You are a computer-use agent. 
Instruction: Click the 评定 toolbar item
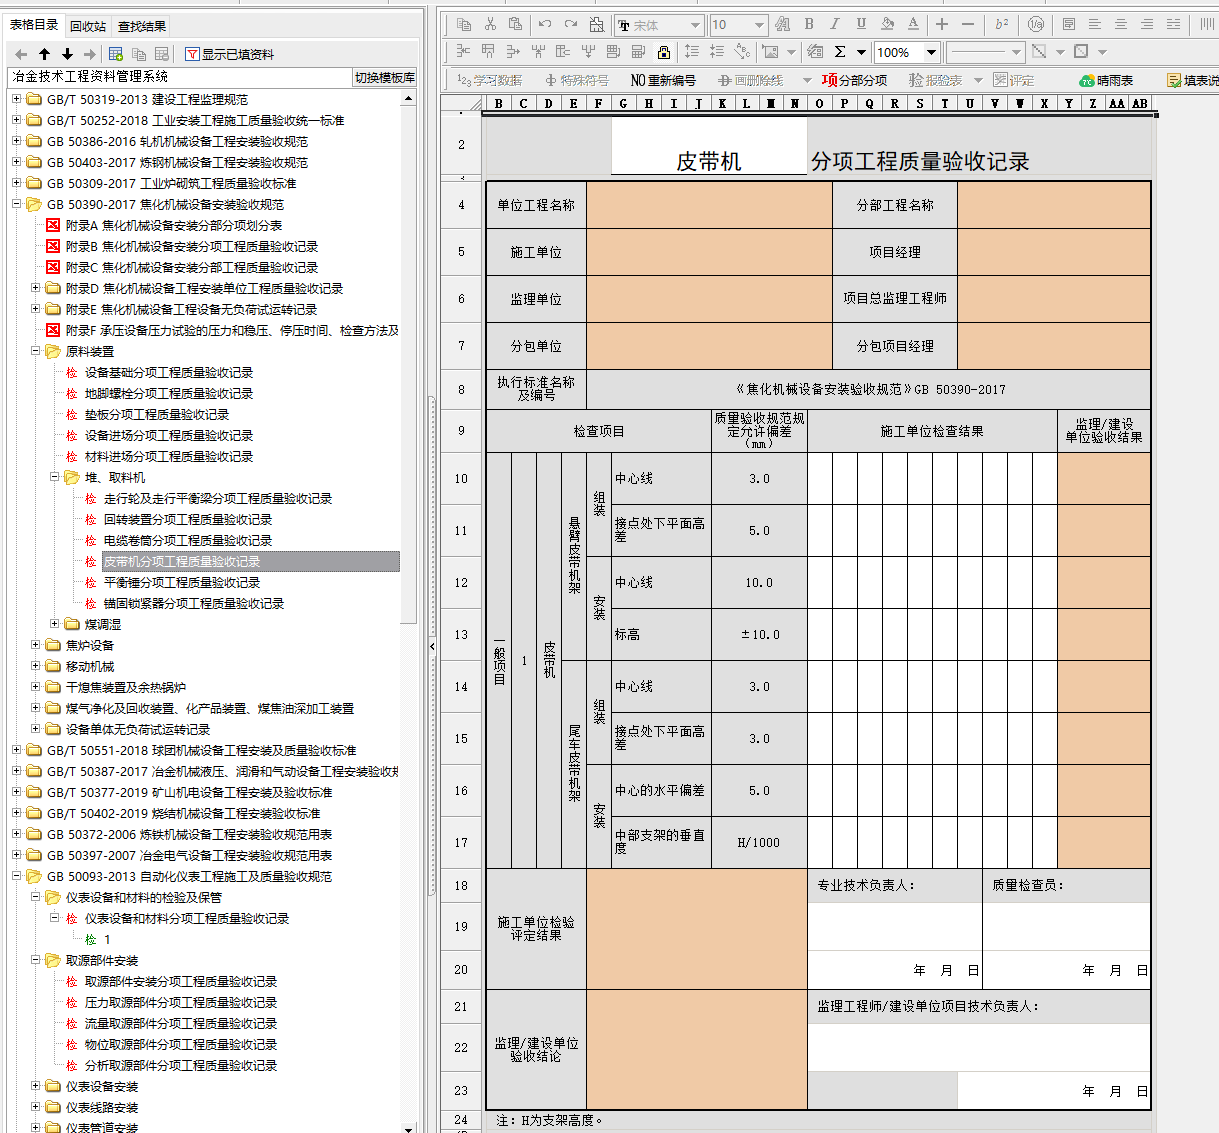coord(1014,80)
